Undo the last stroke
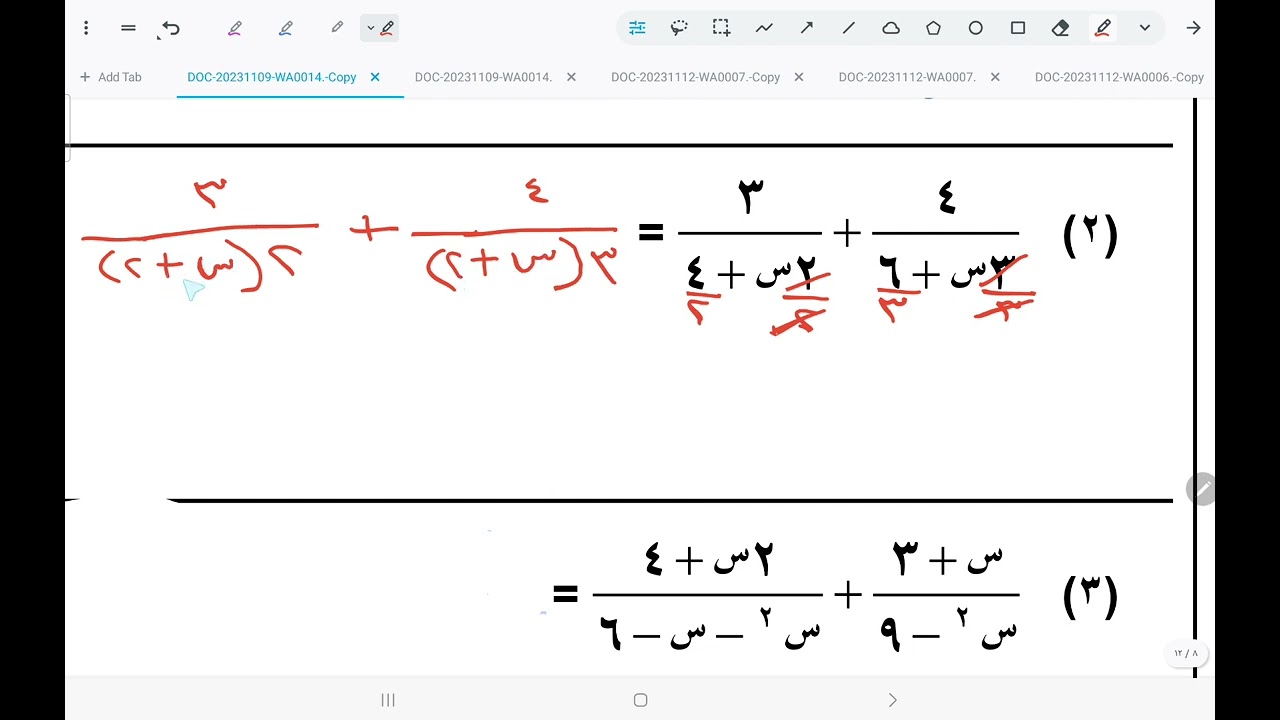The height and width of the screenshot is (720, 1280). pos(170,29)
